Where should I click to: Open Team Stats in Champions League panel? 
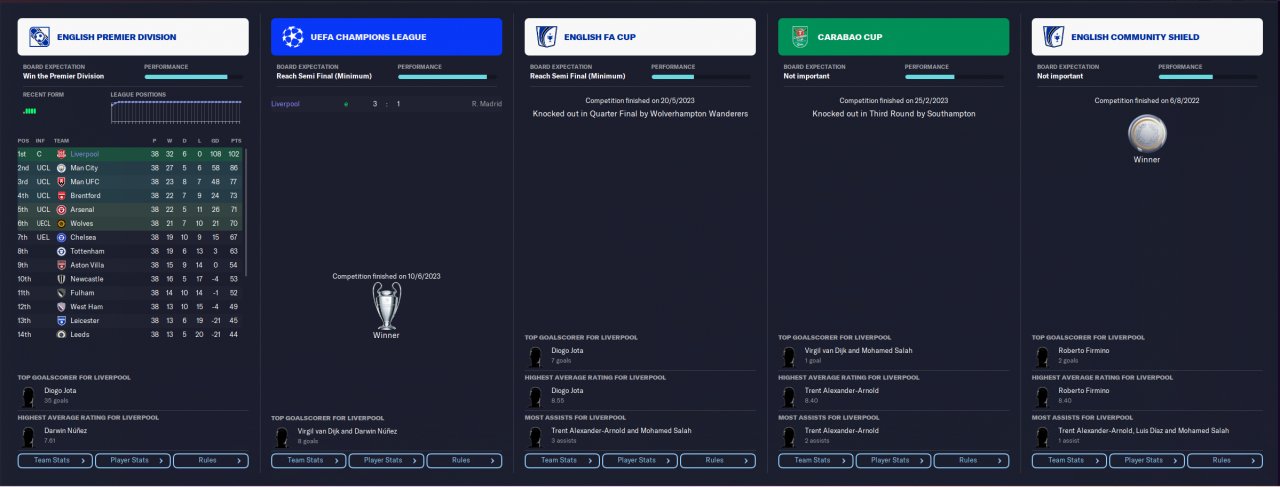tap(309, 460)
